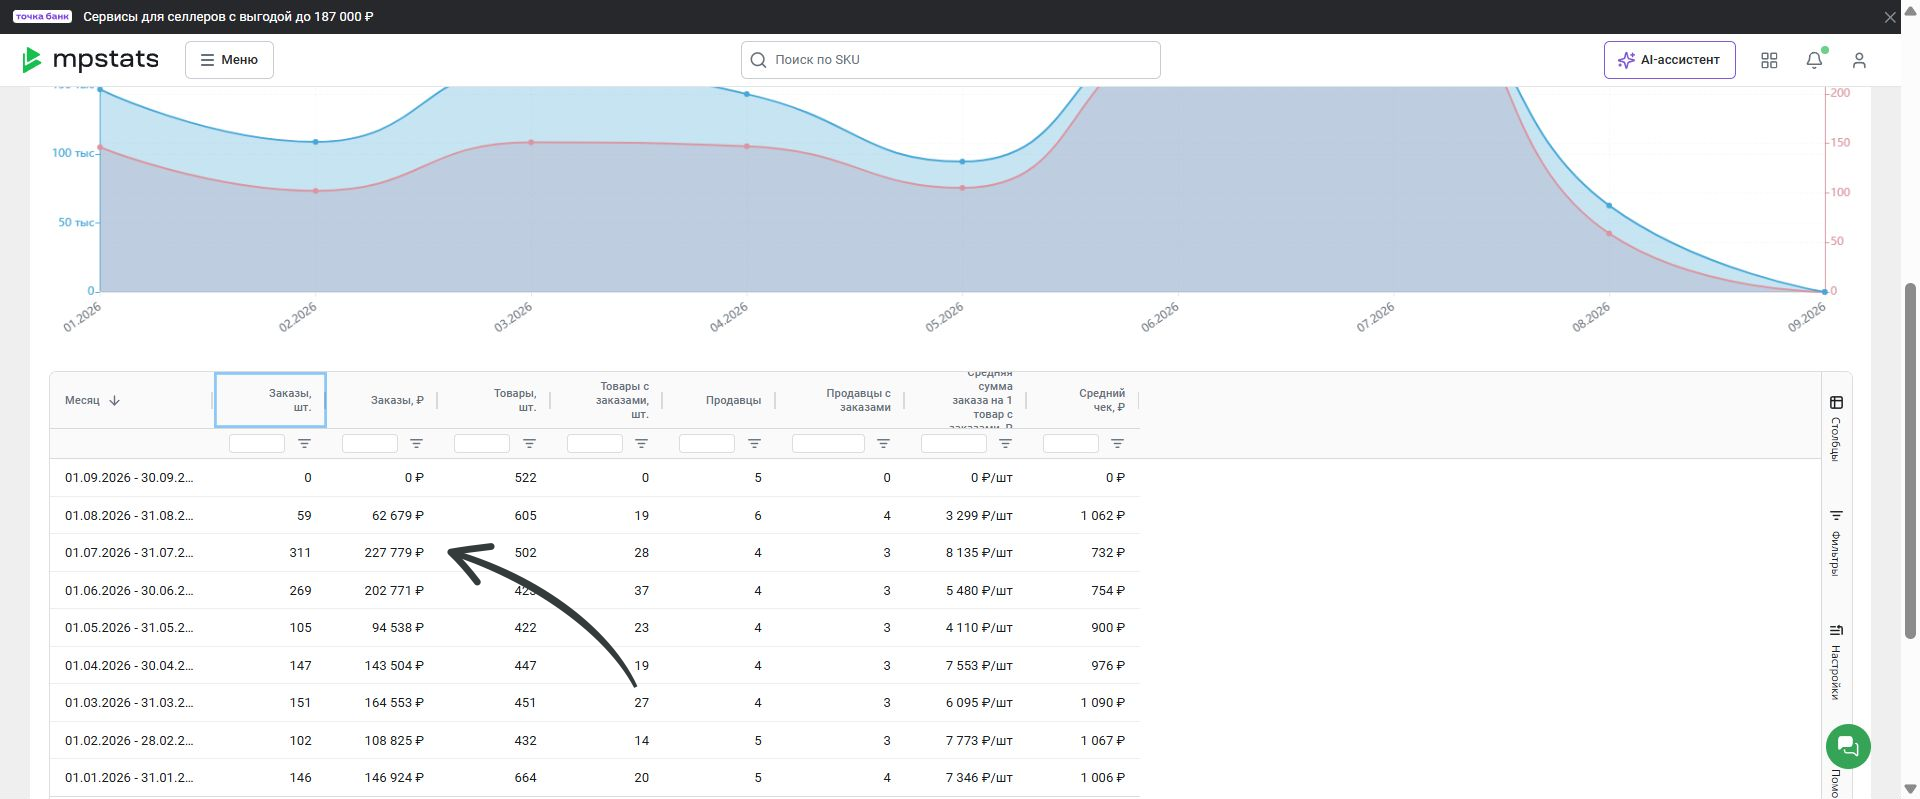Open filter icon for Продавцы с заказами column
Screen dimensions: 1920x799
[x=883, y=443]
